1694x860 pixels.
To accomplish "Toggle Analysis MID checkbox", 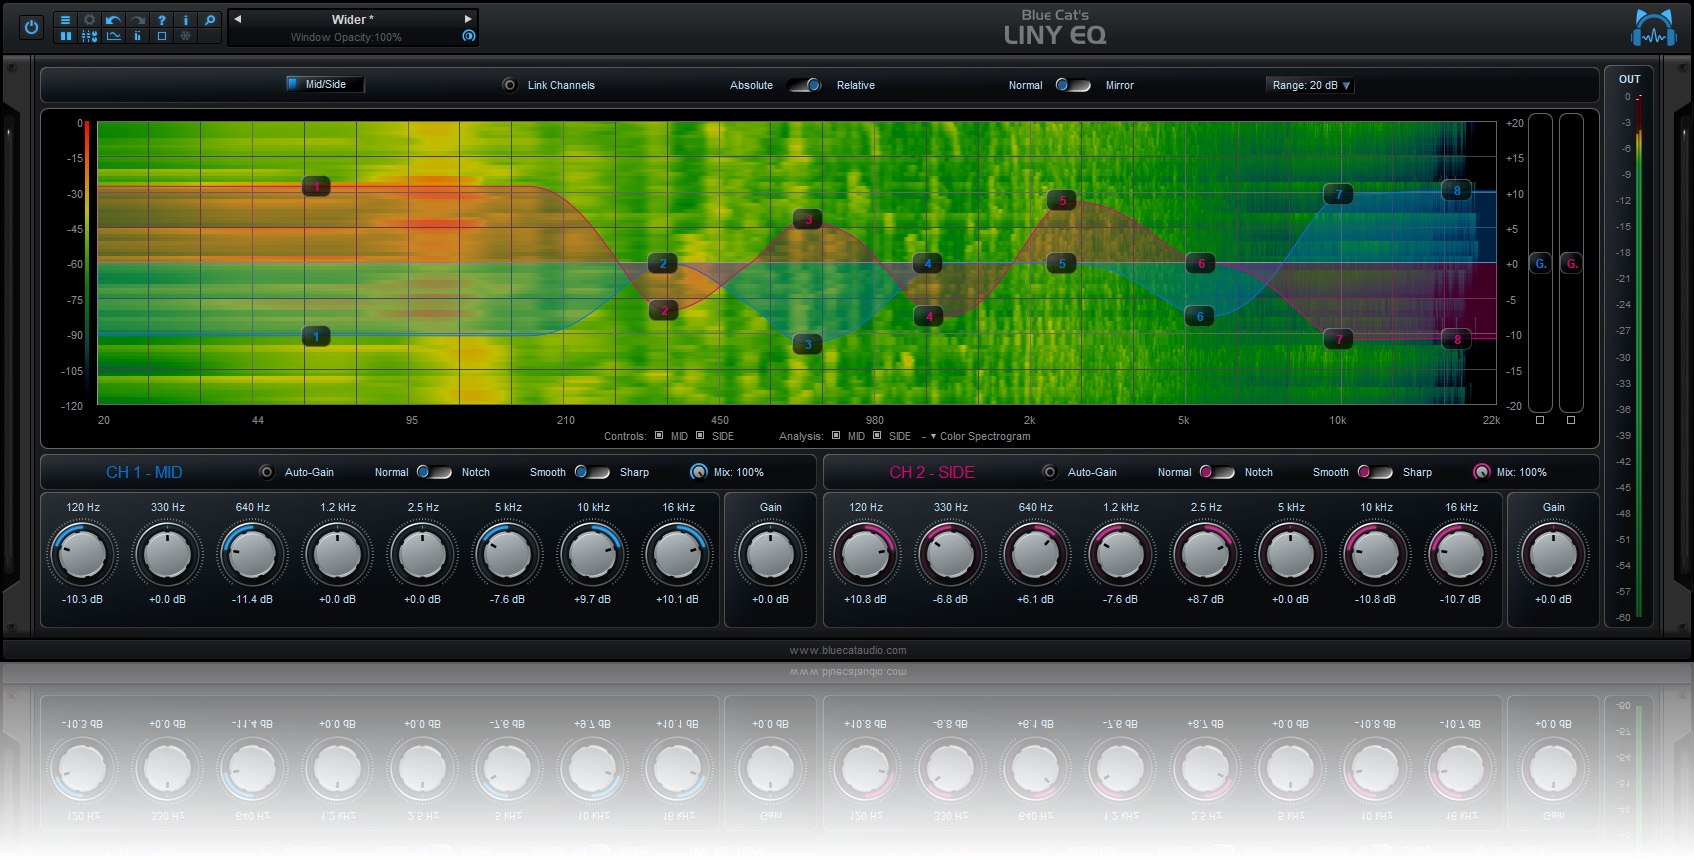I will 836,435.
